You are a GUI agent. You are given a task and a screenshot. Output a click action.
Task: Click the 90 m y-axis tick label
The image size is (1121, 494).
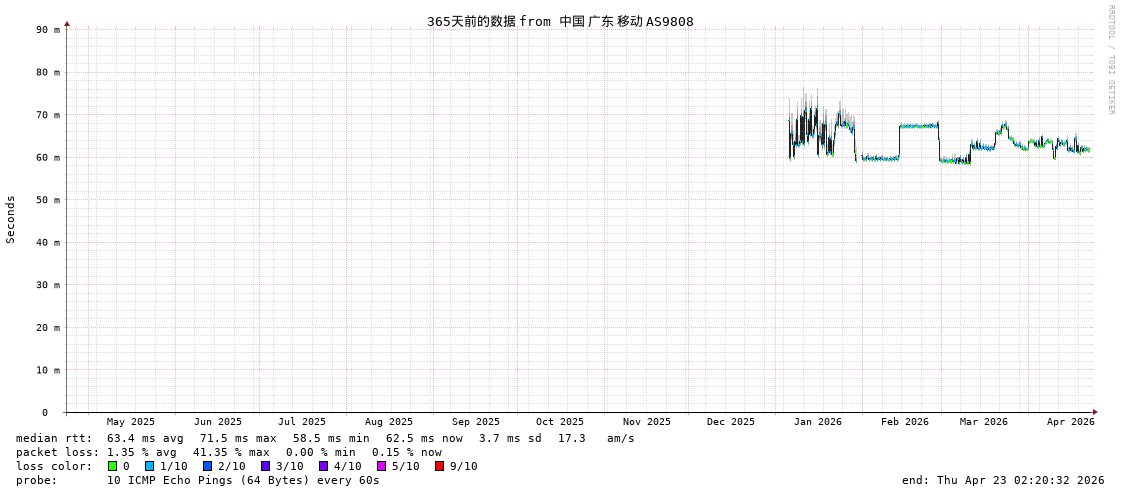[49, 30]
